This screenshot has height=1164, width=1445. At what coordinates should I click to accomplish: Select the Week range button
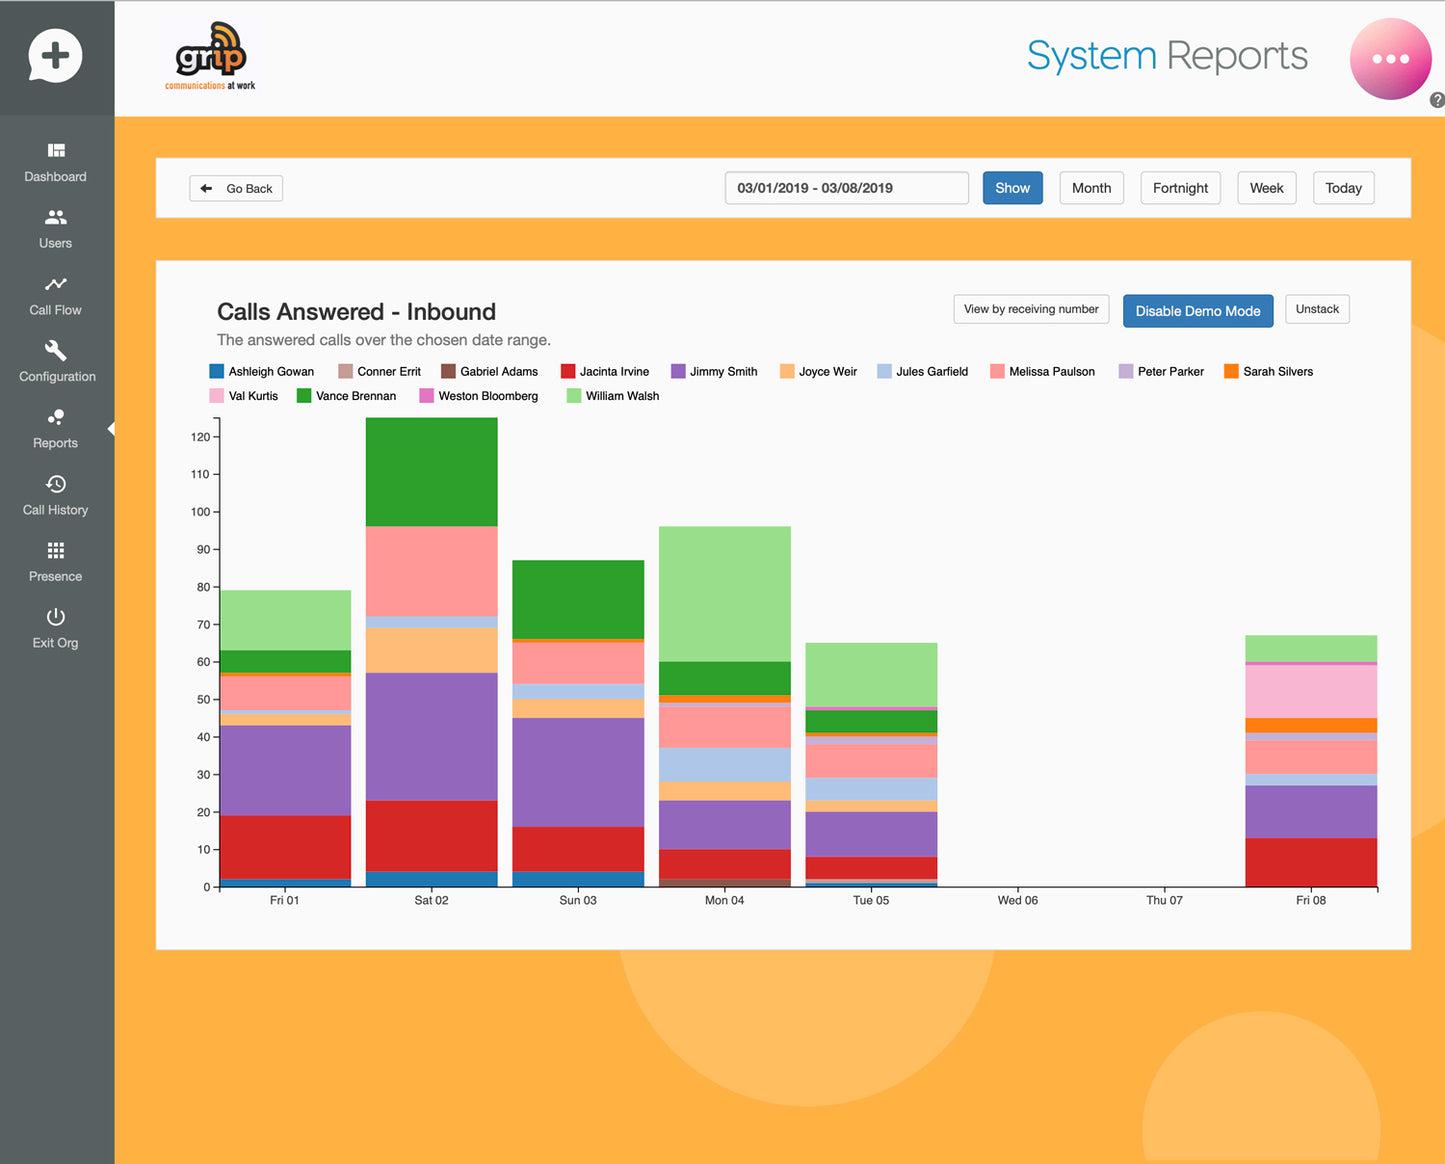click(x=1266, y=188)
